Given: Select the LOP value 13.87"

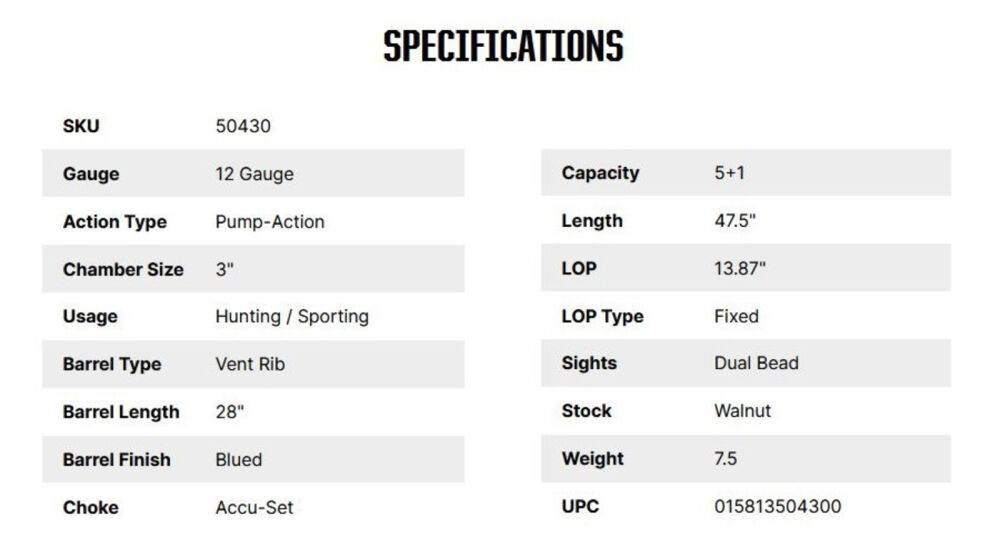Looking at the screenshot, I should [x=740, y=269].
